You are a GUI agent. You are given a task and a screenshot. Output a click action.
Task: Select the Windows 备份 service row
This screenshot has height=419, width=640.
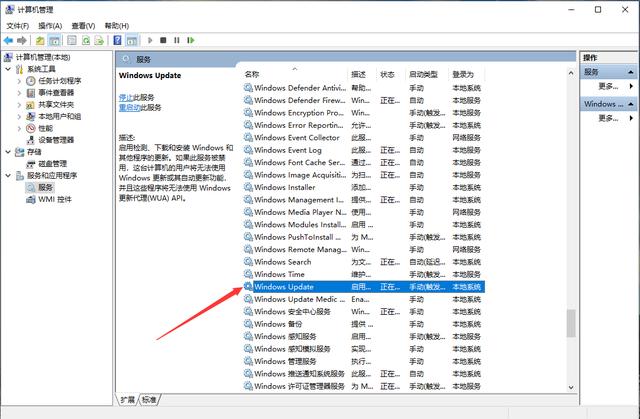coord(364,324)
